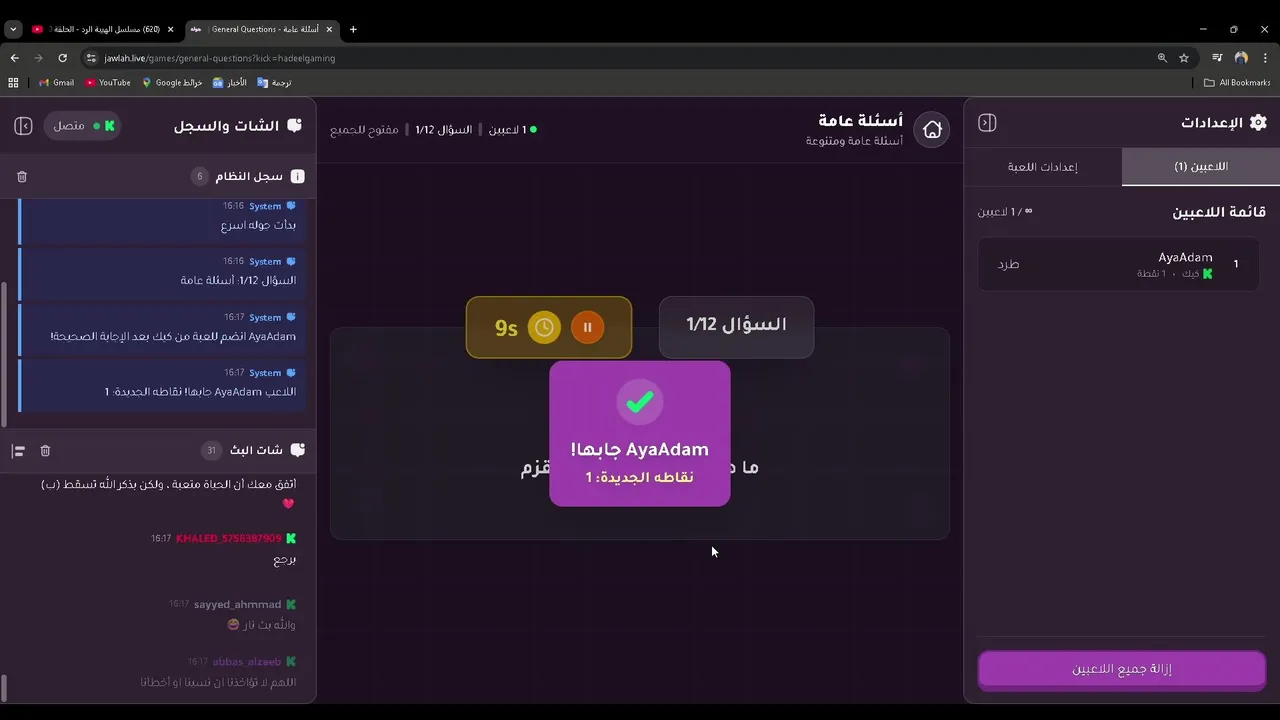Click chat username sayyed_ahmmad
Viewport: 1280px width, 720px height.
(x=238, y=605)
